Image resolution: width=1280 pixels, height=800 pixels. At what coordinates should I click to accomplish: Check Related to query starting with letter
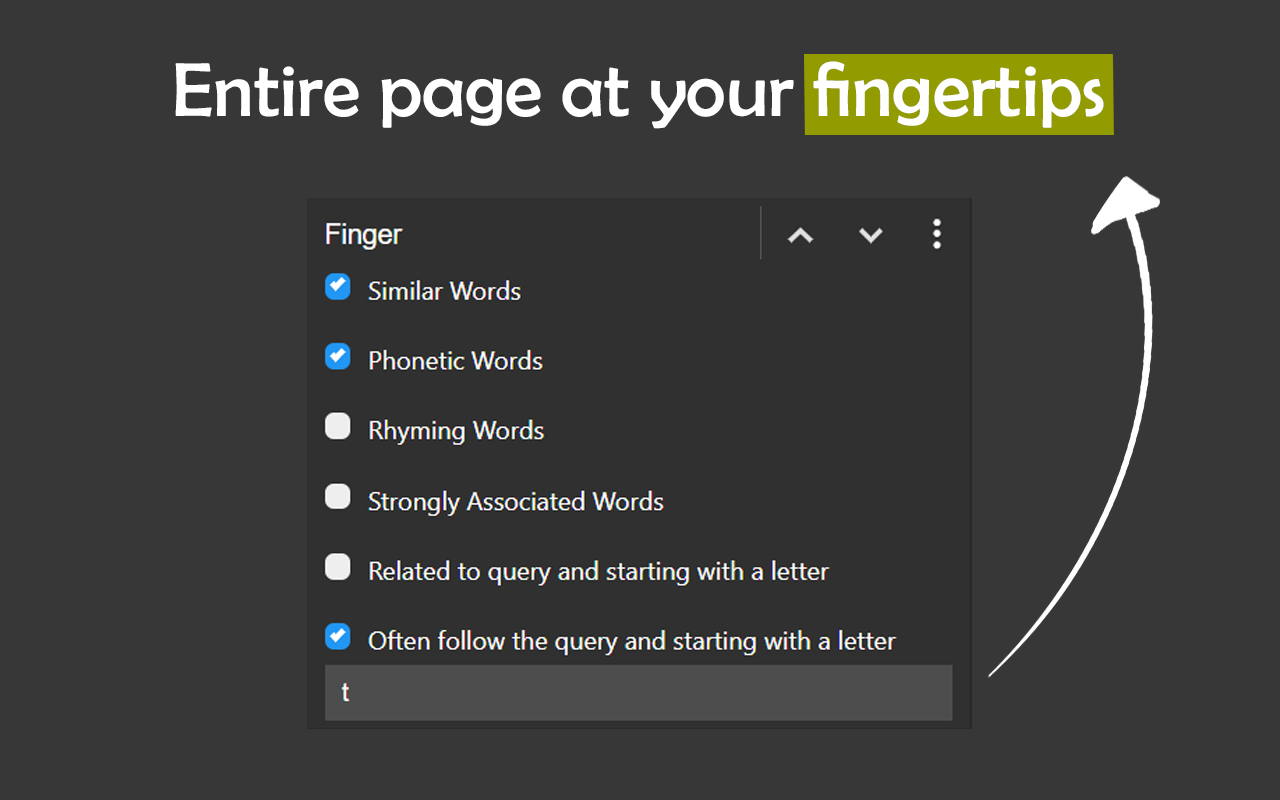338,568
